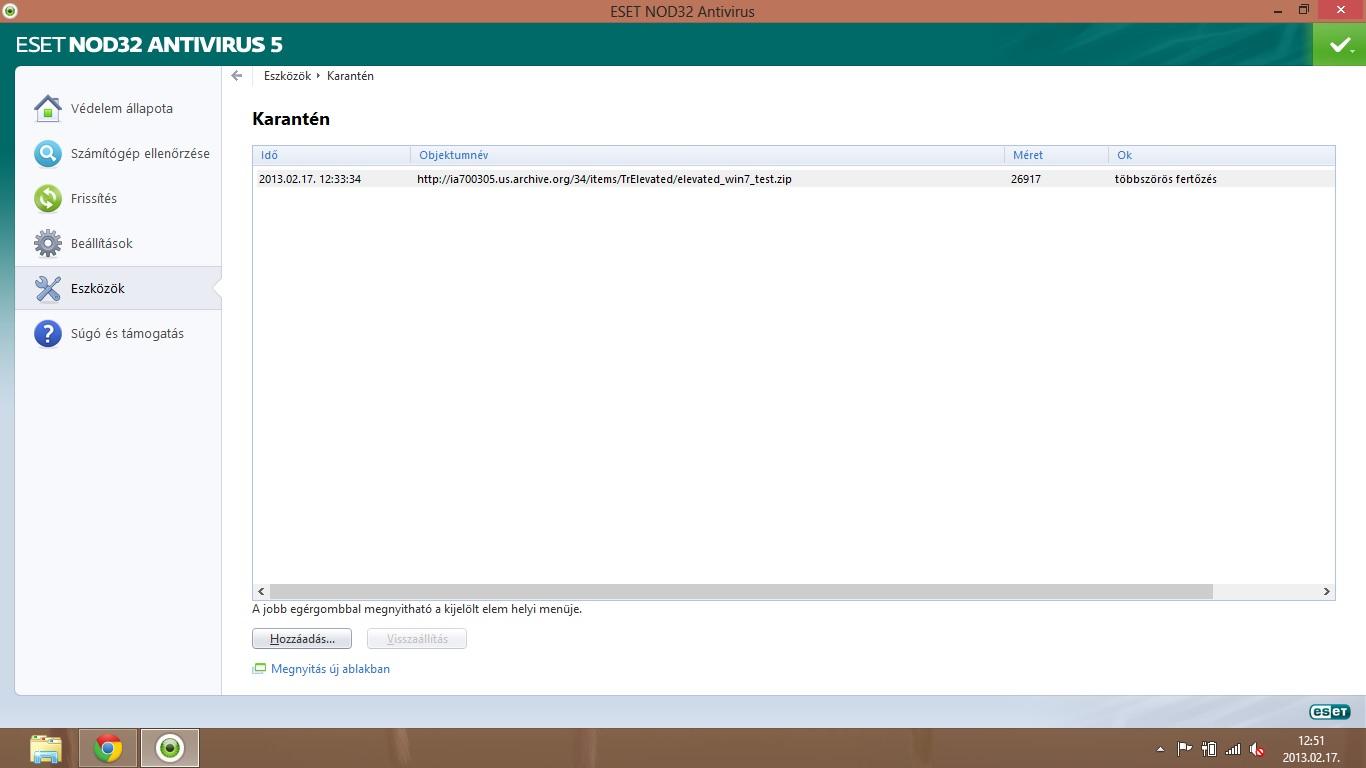
Task: Click the Karantén breadcrumb
Action: pos(350,76)
